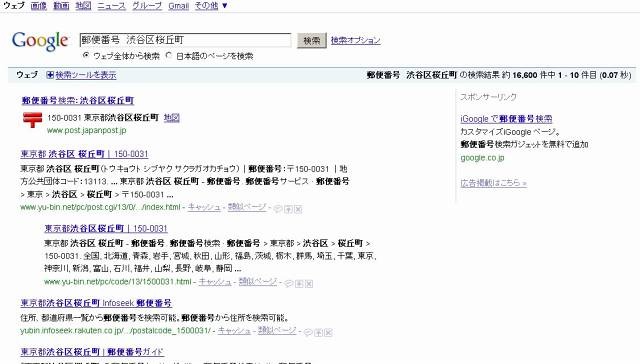Click the red Japan Post mailbox icon
640x364 pixels.
(x=32, y=120)
